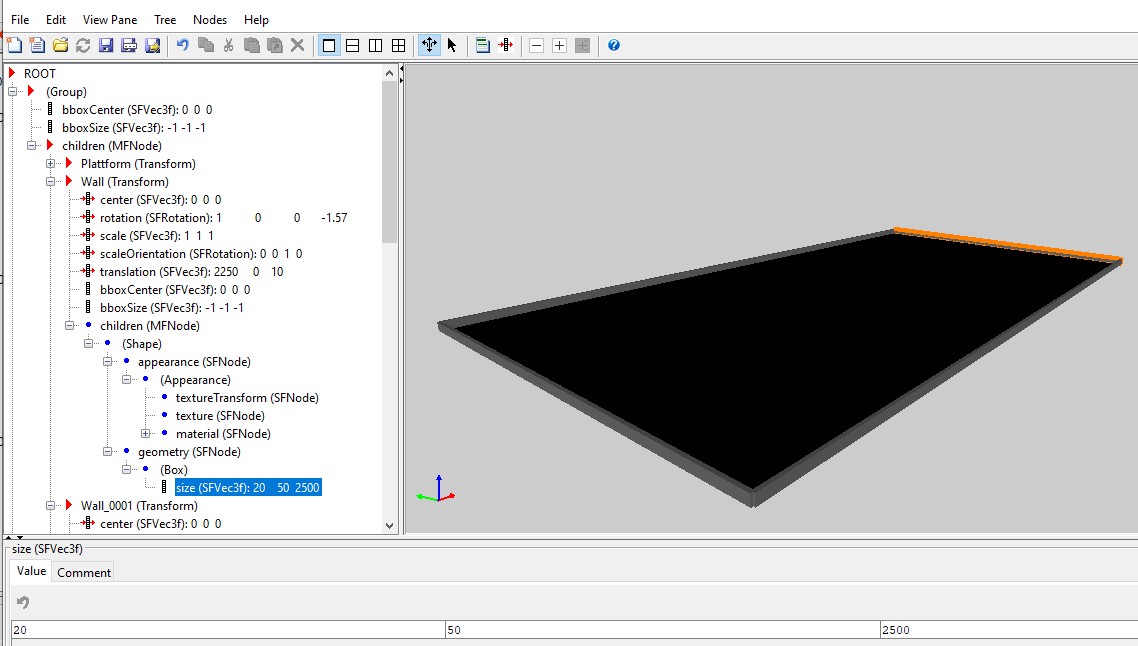Image resolution: width=1138 pixels, height=646 pixels.
Task: Switch to single view pane layout
Action: click(329, 45)
